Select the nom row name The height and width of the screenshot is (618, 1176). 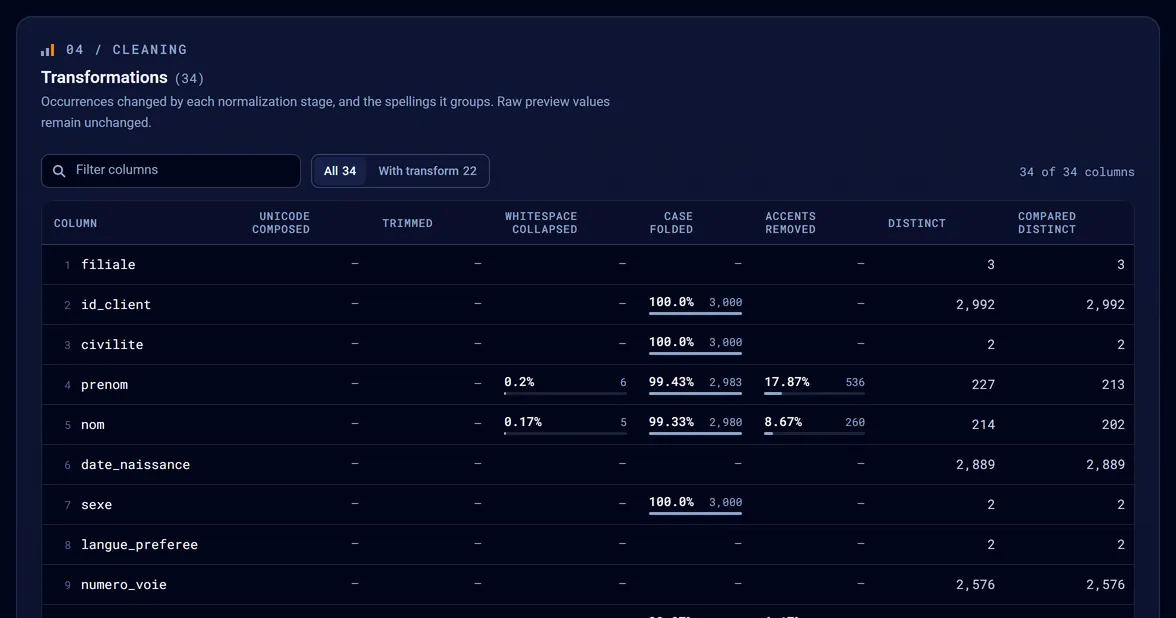pyautogui.click(x=93, y=424)
